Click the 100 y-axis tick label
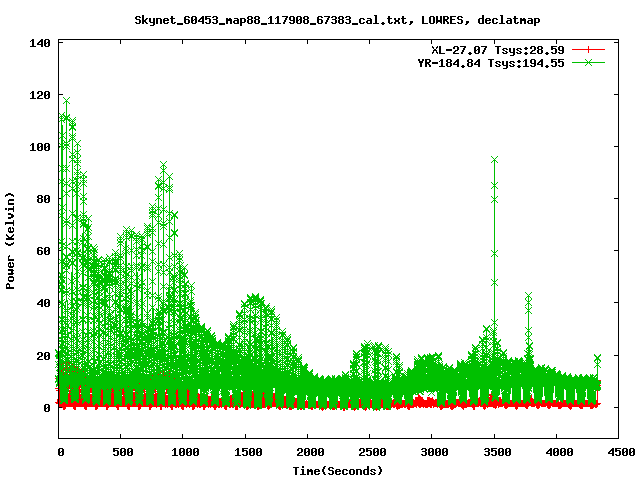The width and height of the screenshot is (640, 480). coord(40,147)
